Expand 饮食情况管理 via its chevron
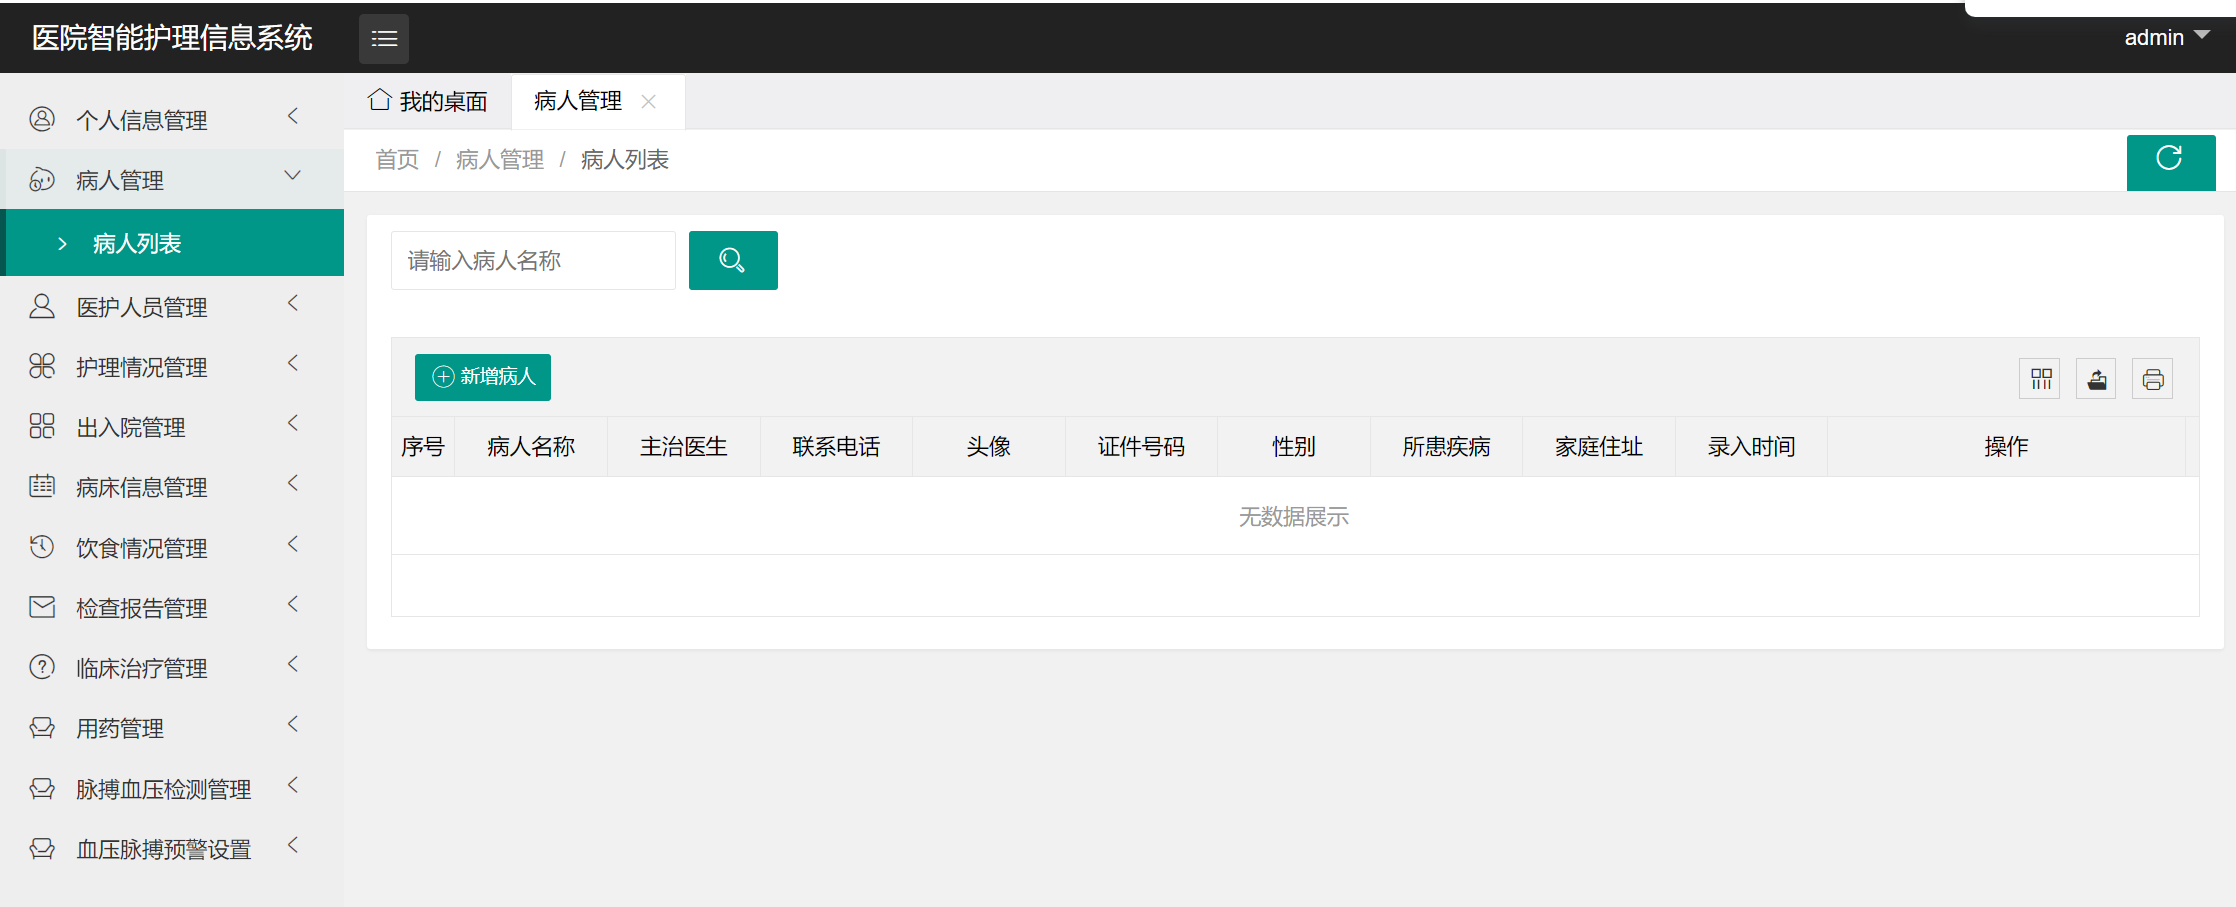The height and width of the screenshot is (907, 2236). (x=293, y=544)
